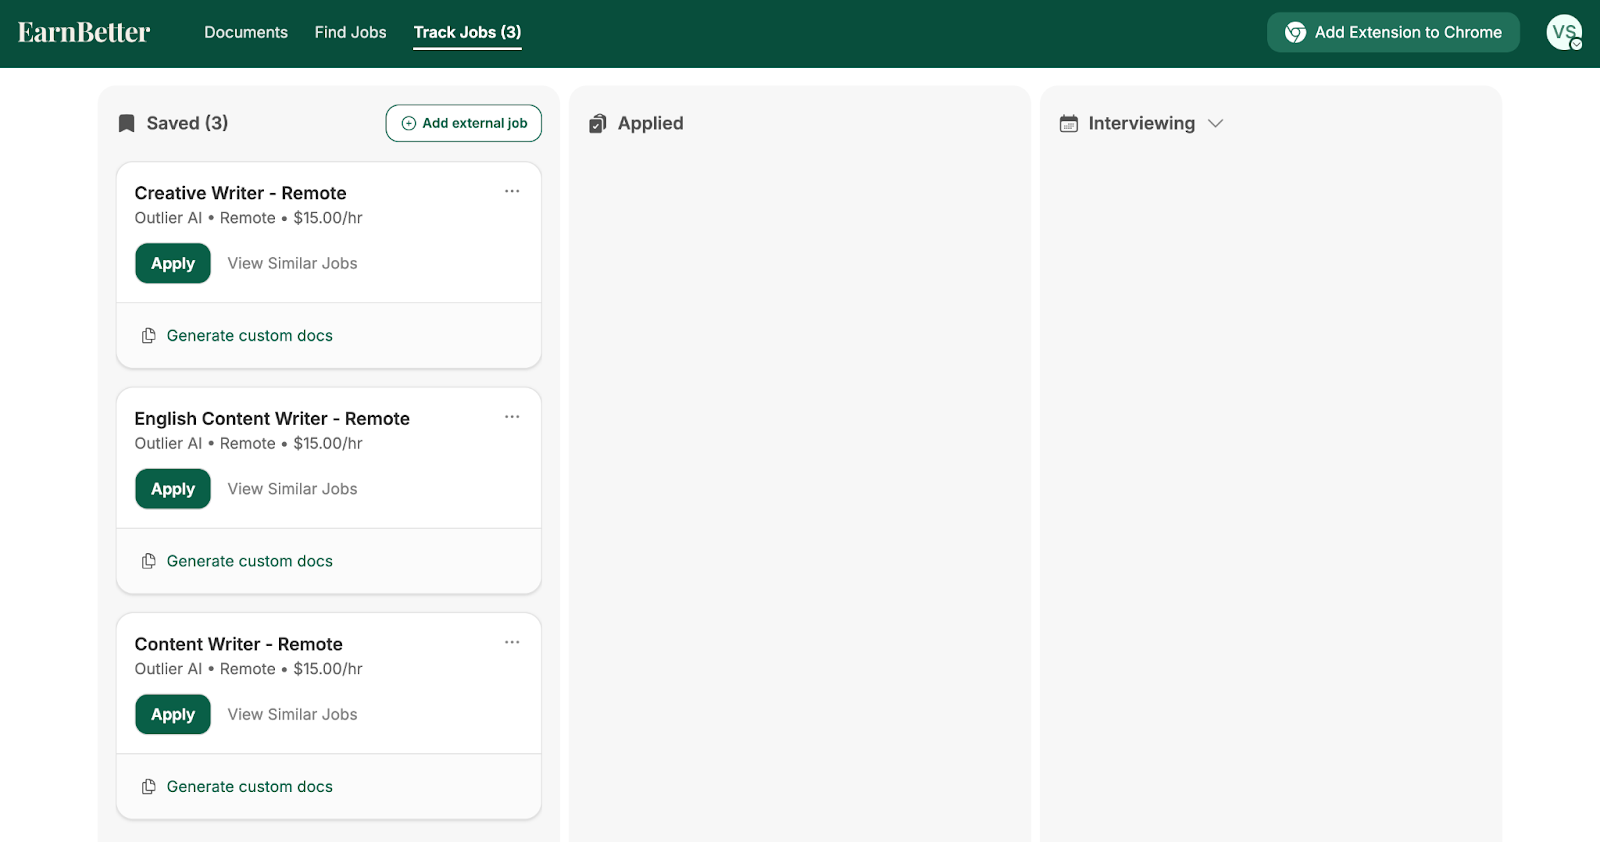Open the VS user profile avatar
The height and width of the screenshot is (842, 1600).
click(x=1563, y=32)
